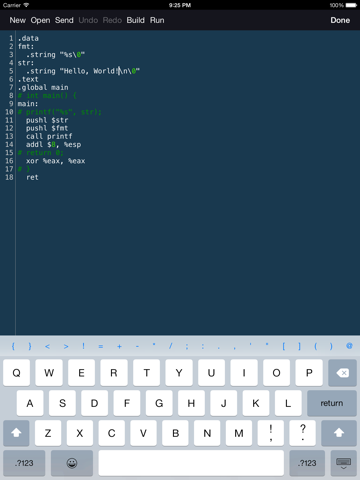The image size is (360, 480).
Task: Click the "call printf" instruction
Action: click(x=49, y=136)
